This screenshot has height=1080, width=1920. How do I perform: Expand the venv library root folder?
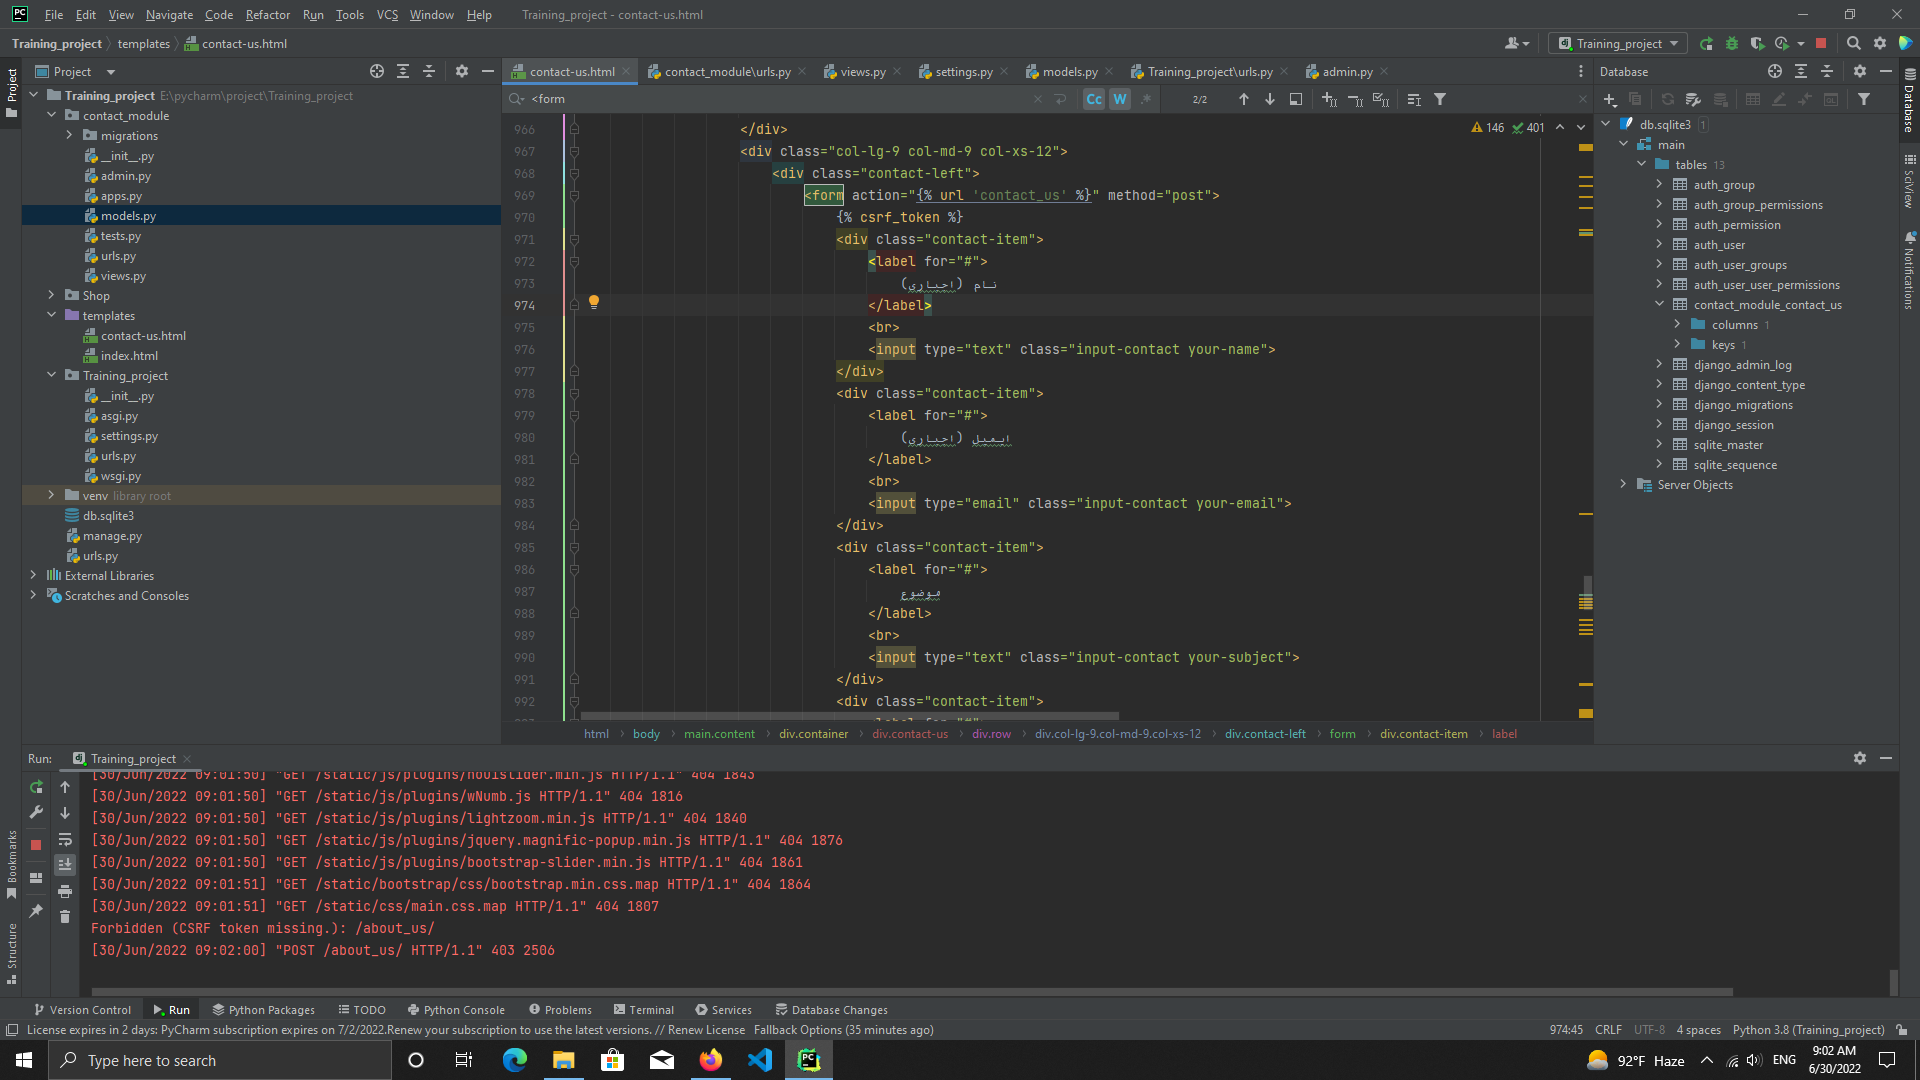51,495
